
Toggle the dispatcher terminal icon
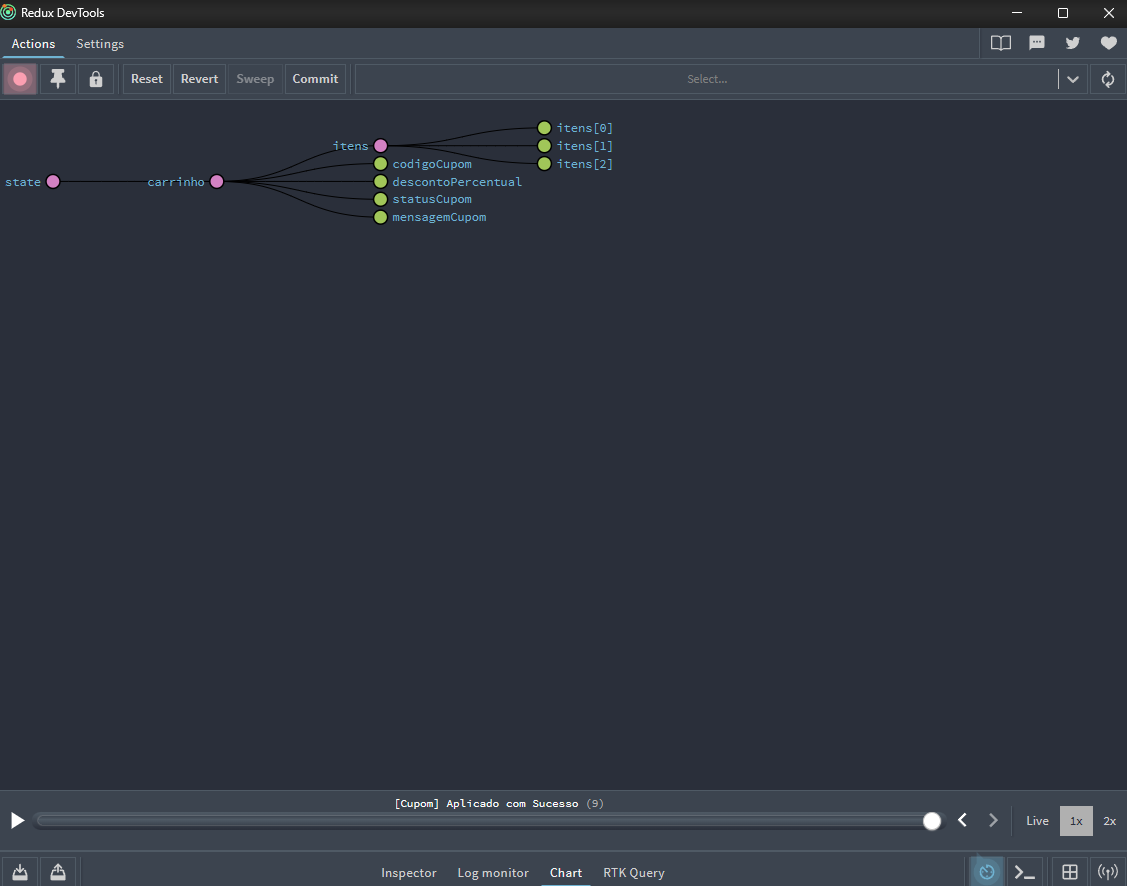(x=1025, y=872)
